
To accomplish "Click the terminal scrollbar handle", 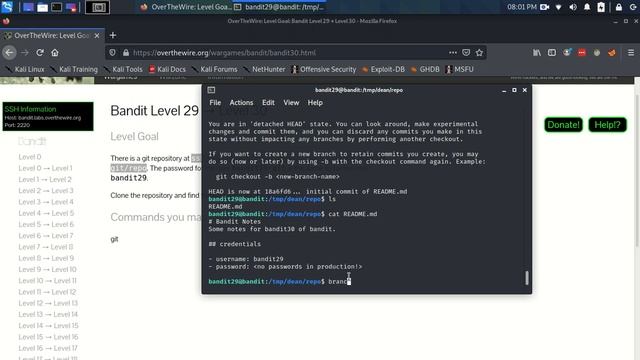I will tap(527, 278).
